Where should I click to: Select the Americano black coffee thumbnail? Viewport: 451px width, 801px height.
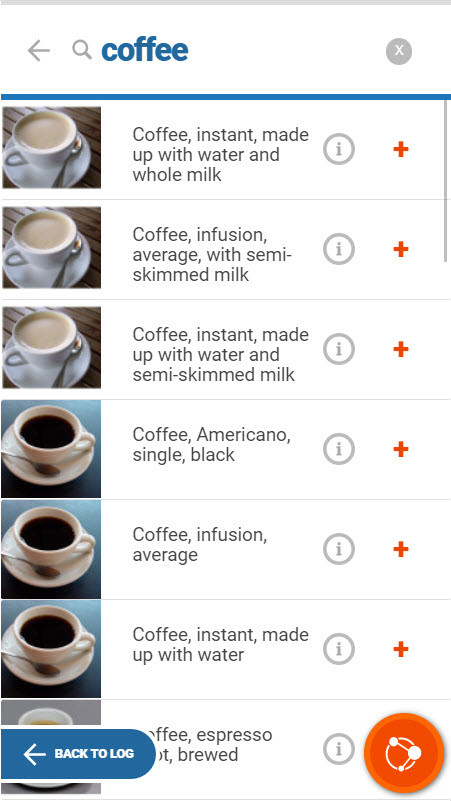pyautogui.click(x=51, y=449)
